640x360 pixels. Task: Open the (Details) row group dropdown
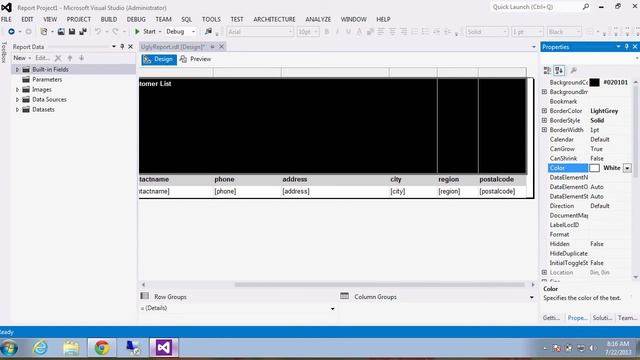(x=332, y=309)
